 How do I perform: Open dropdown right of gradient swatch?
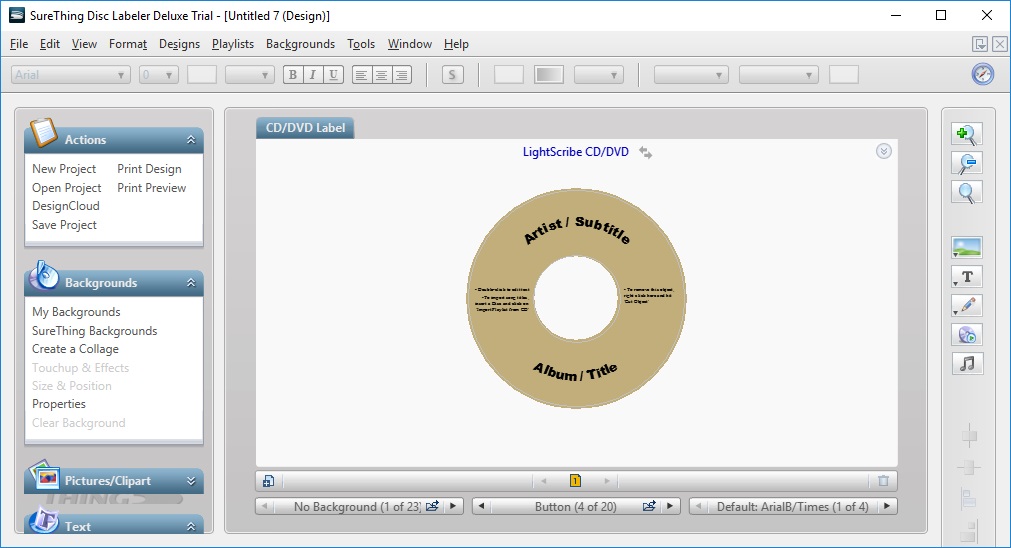598,75
